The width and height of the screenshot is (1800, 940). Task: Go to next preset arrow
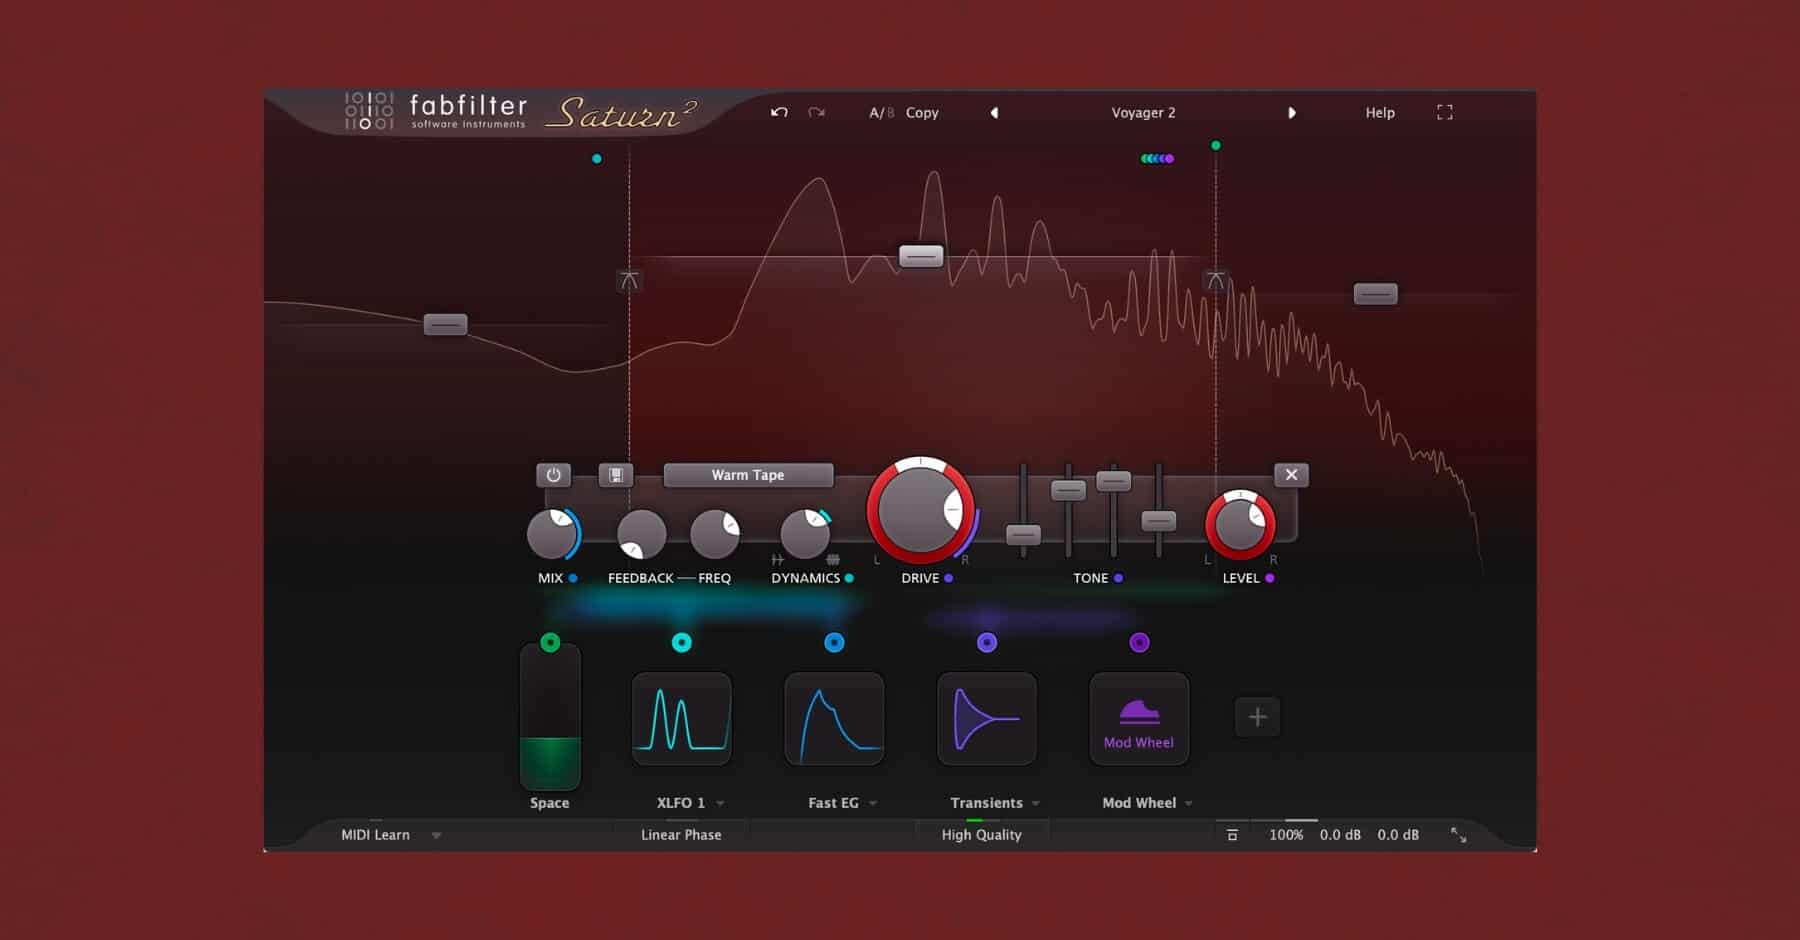pyautogui.click(x=1291, y=113)
